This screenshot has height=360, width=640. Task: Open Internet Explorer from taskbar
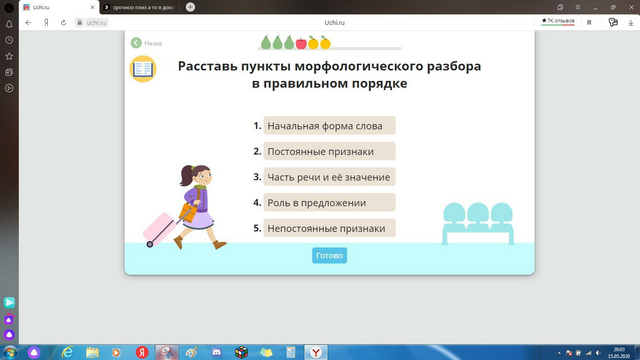pyautogui.click(x=67, y=352)
